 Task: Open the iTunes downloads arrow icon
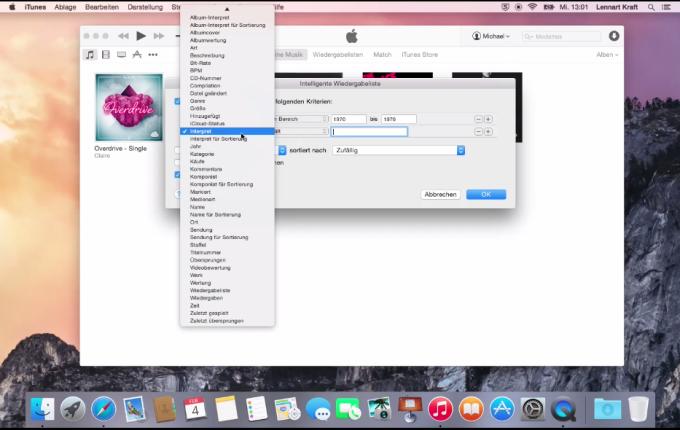click(614, 36)
